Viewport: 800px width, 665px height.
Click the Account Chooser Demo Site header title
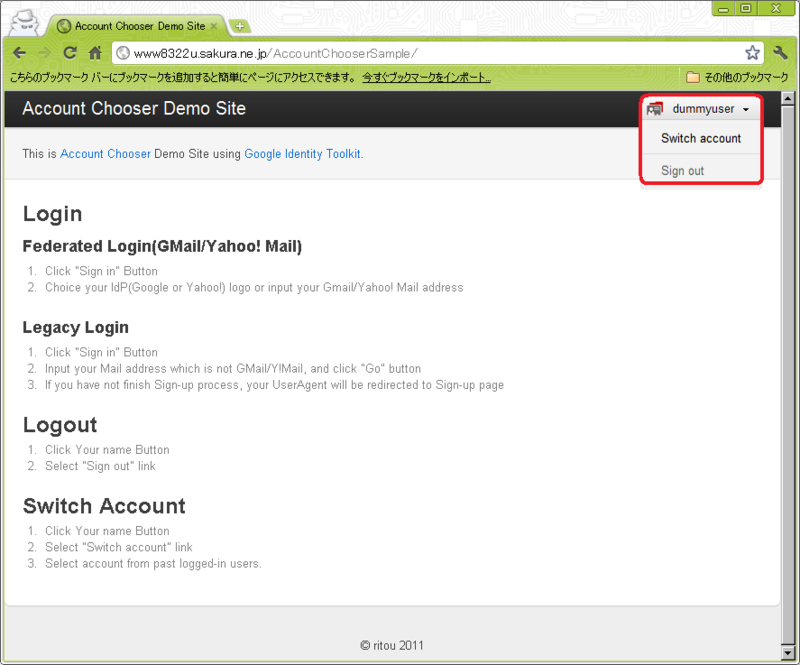[134, 109]
